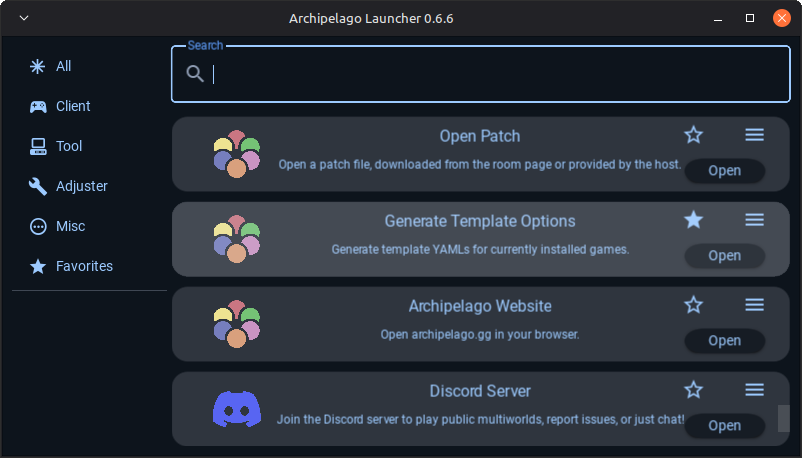The image size is (802, 458).
Task: Click Open button for Discord Server
Action: (725, 425)
